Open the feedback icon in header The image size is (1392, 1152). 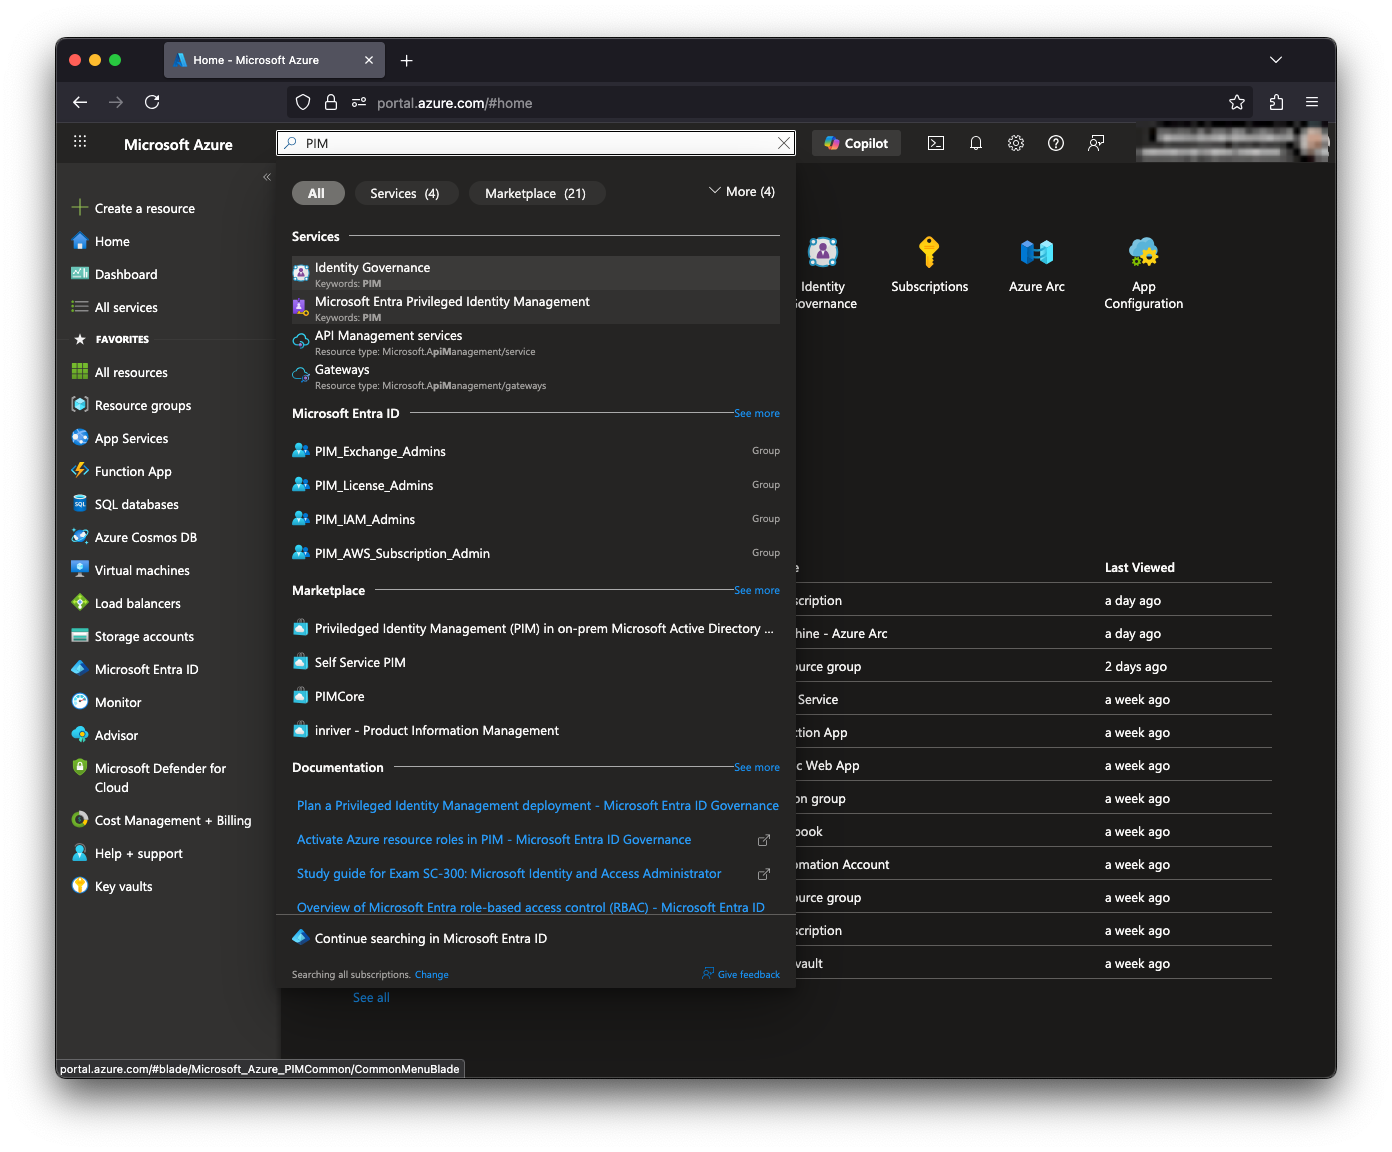point(1096,143)
